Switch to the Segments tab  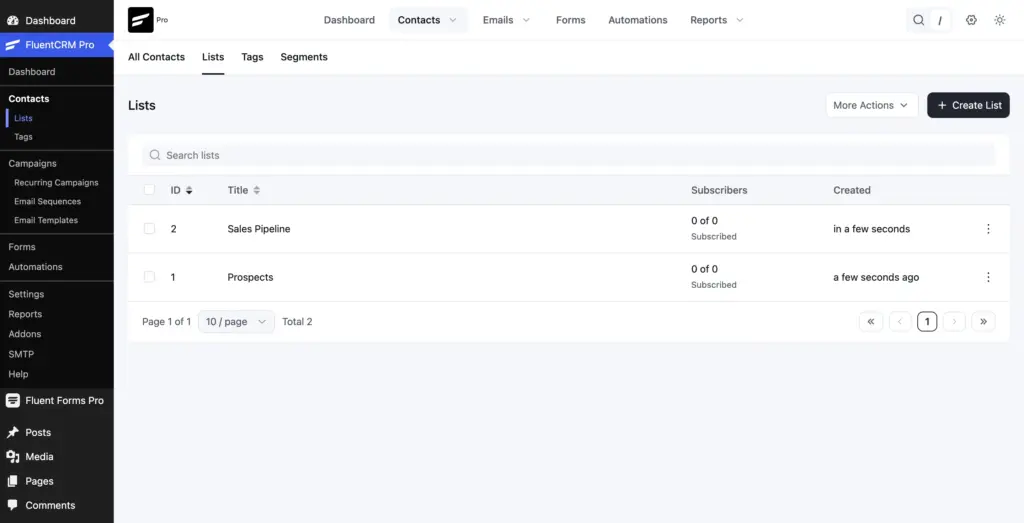(304, 57)
